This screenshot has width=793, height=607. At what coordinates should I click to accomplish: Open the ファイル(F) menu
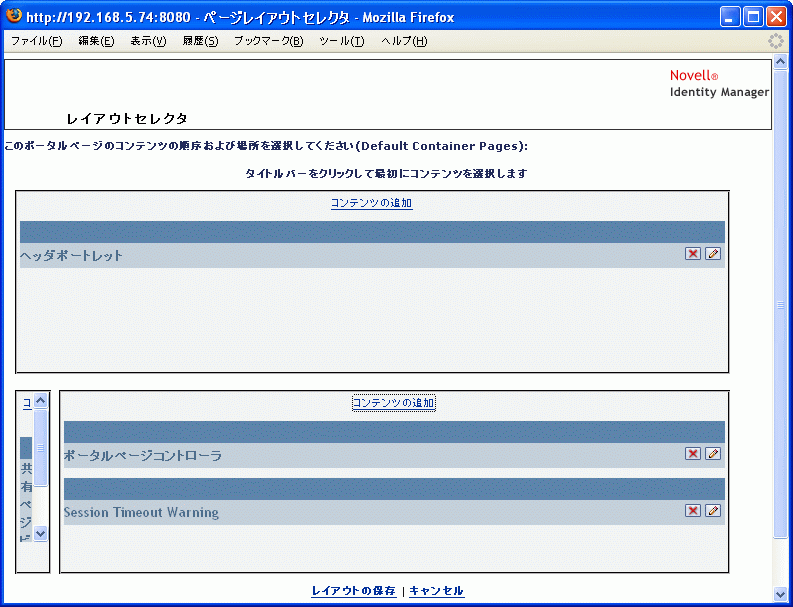click(36, 41)
